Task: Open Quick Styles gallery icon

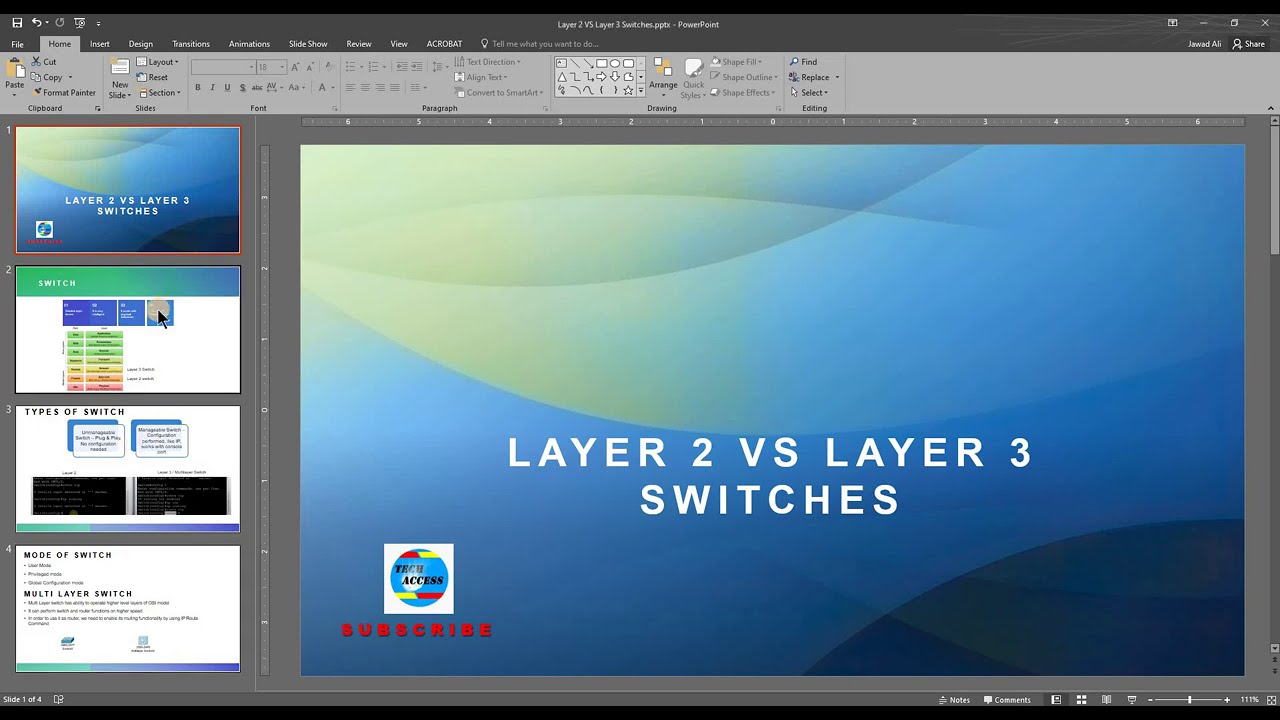Action: pyautogui.click(x=694, y=68)
